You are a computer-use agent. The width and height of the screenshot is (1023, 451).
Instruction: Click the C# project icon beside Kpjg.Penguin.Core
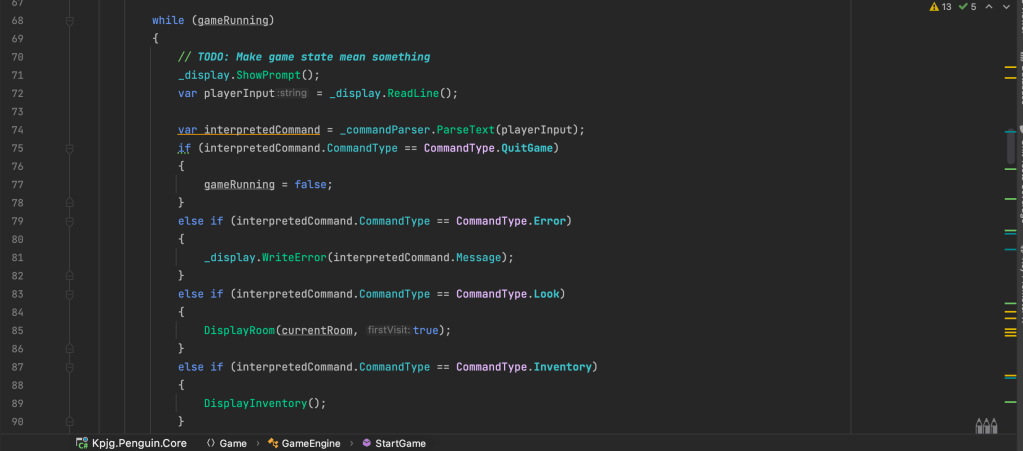click(x=83, y=443)
